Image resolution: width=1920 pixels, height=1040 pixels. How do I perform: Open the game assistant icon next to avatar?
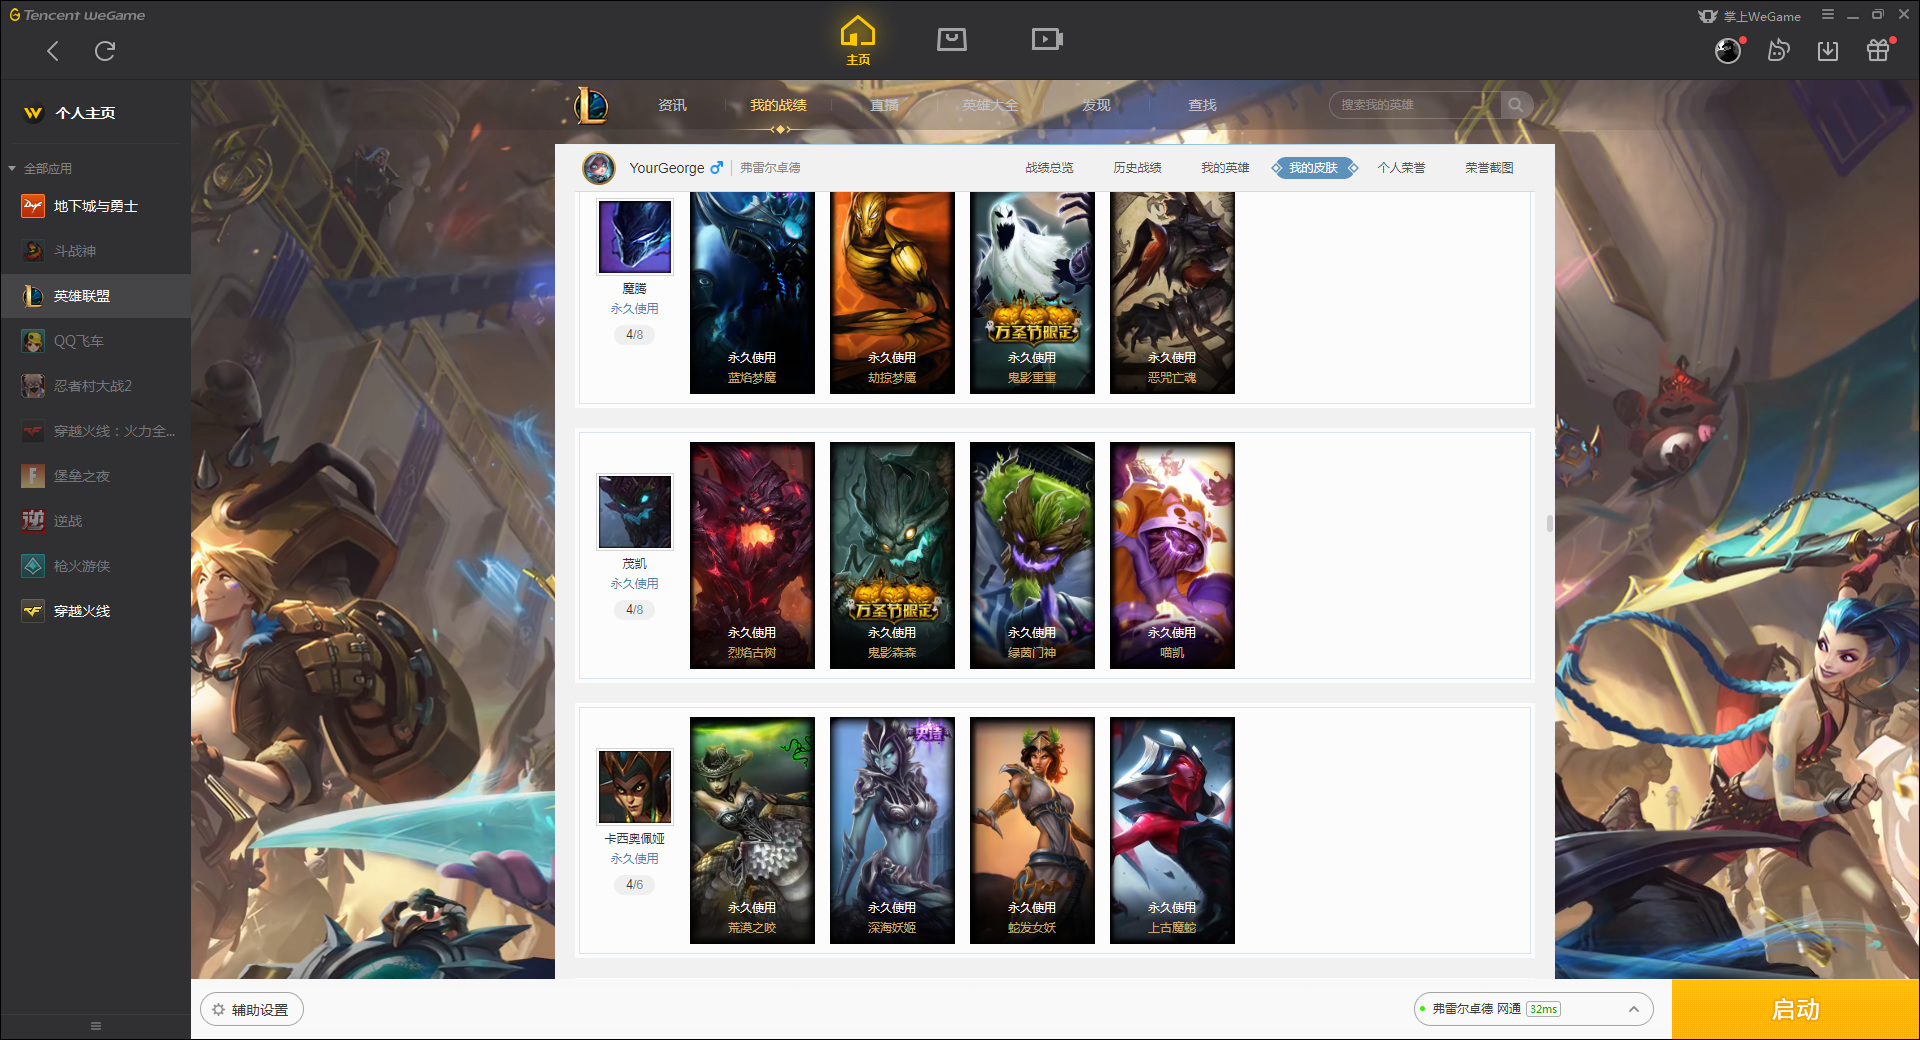click(1778, 50)
